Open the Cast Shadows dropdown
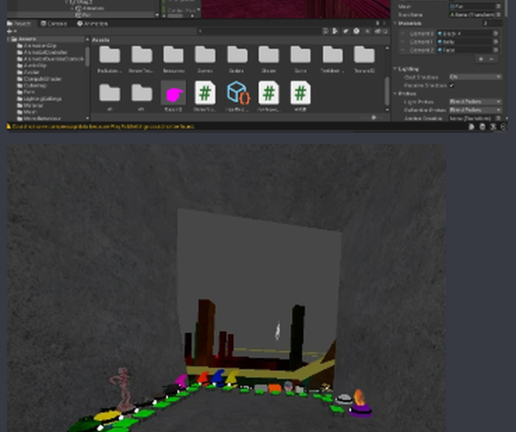Viewport: 516px width, 432px height. coord(475,77)
